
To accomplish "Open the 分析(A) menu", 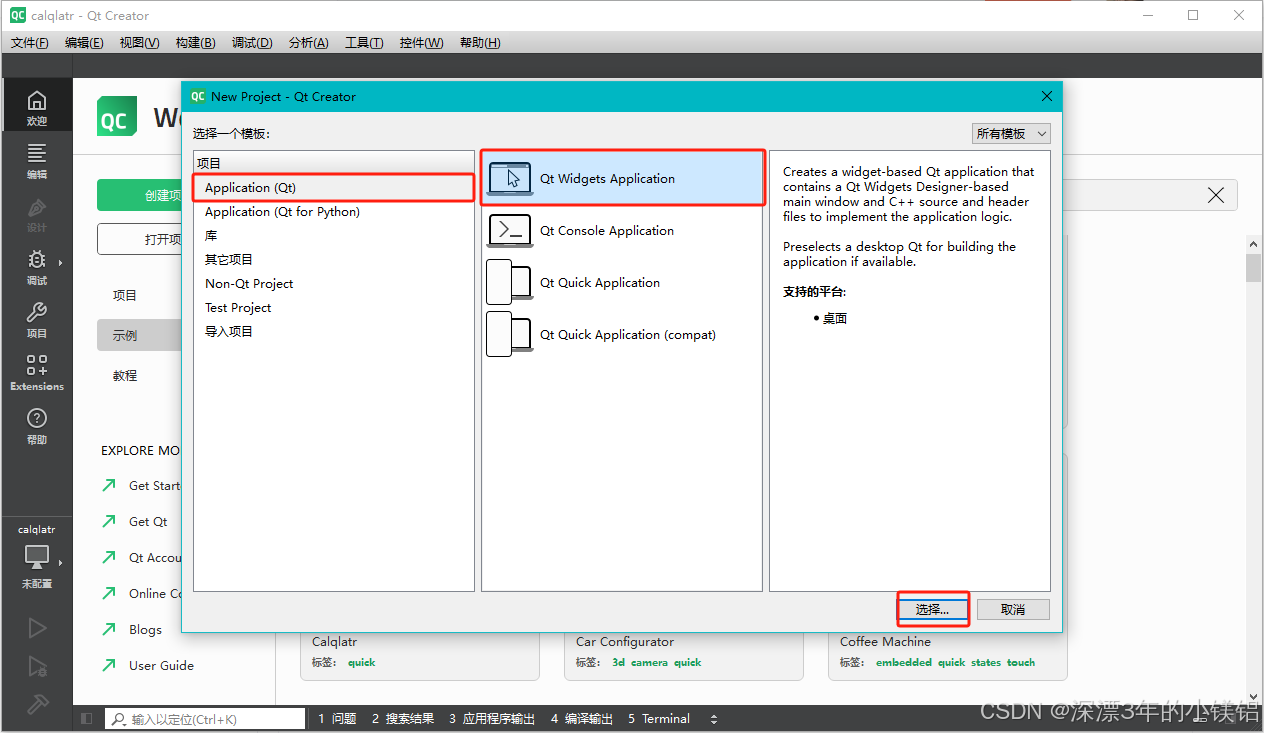I will [309, 42].
